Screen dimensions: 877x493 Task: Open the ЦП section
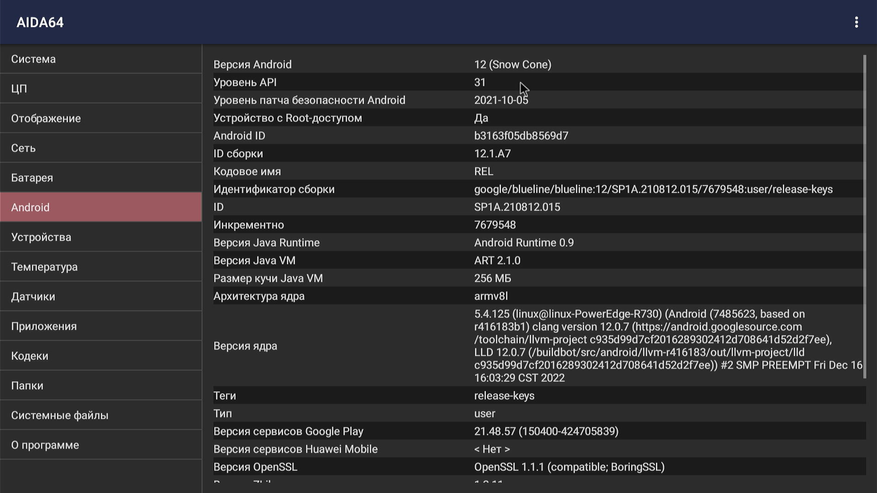coord(101,88)
